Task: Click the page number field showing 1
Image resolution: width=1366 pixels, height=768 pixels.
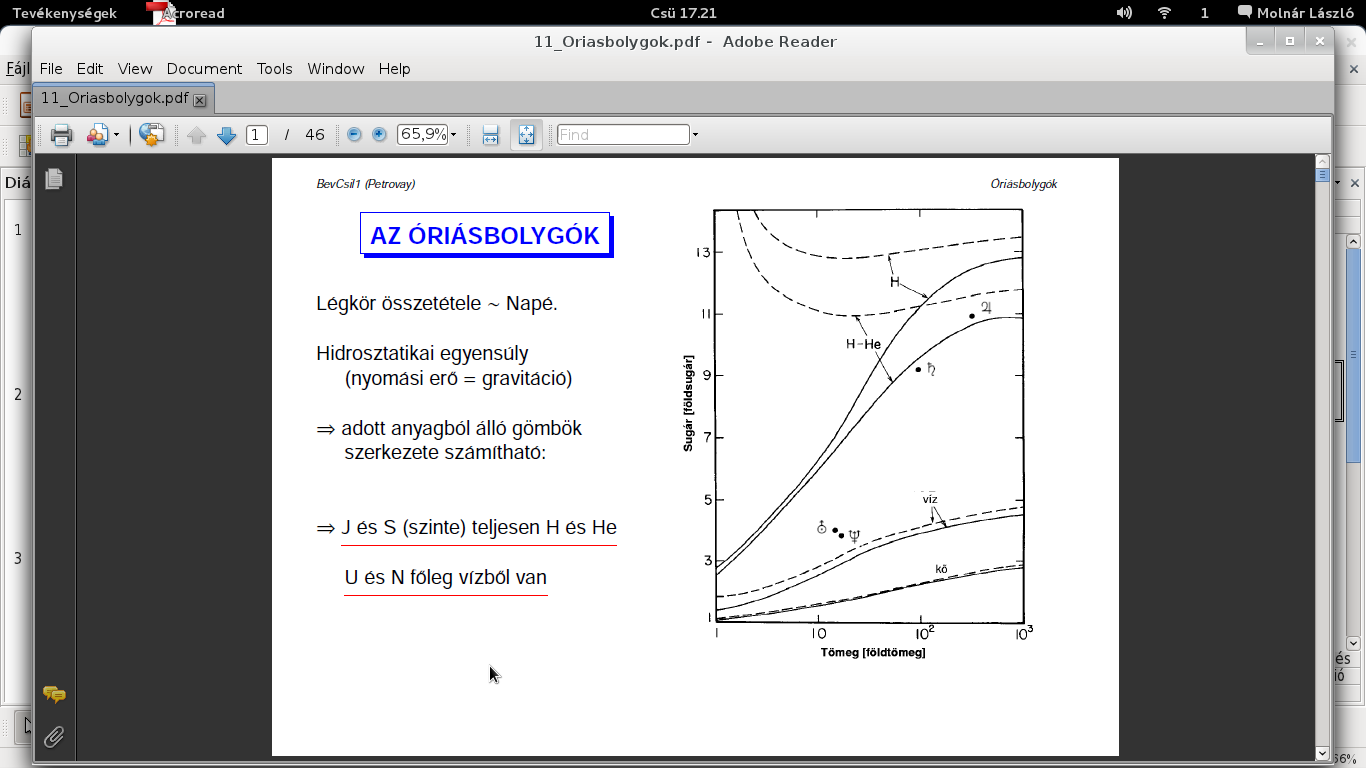Action: coord(257,135)
